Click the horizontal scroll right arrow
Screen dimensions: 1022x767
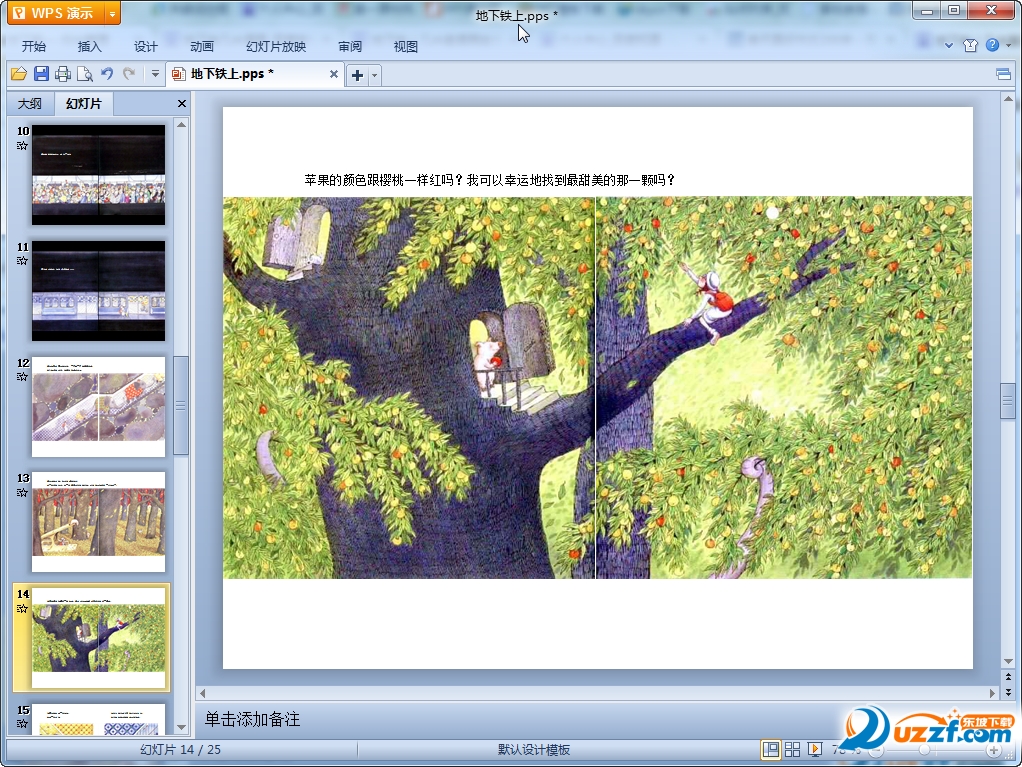tap(993, 693)
